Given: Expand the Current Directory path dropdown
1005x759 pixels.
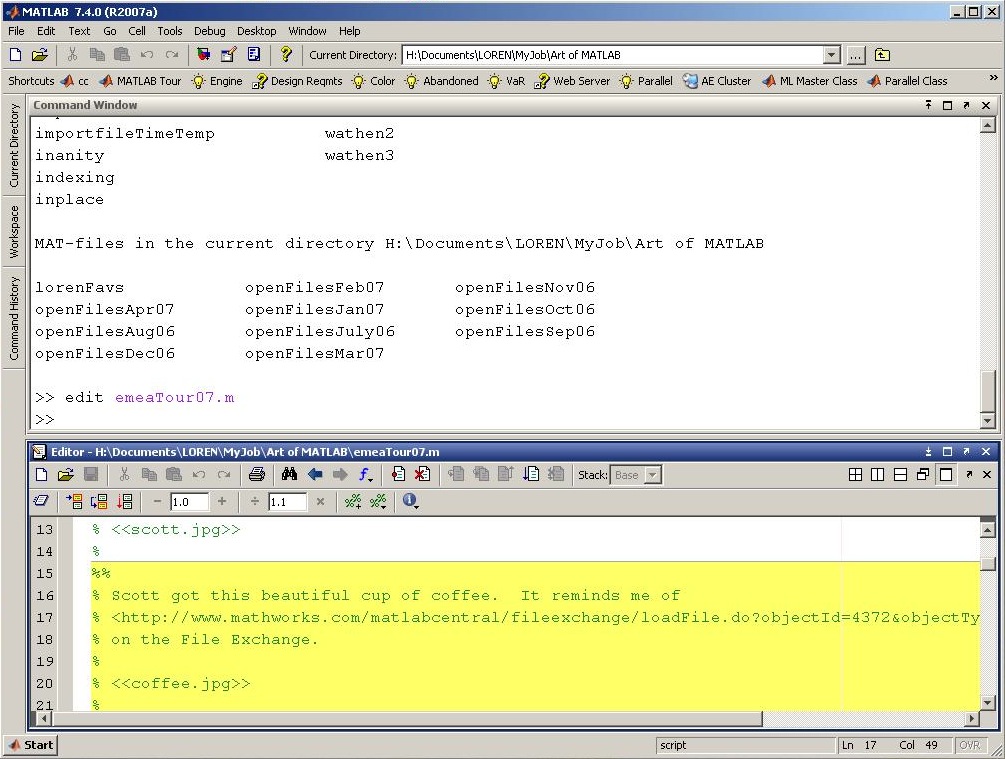Looking at the screenshot, I should [832, 55].
